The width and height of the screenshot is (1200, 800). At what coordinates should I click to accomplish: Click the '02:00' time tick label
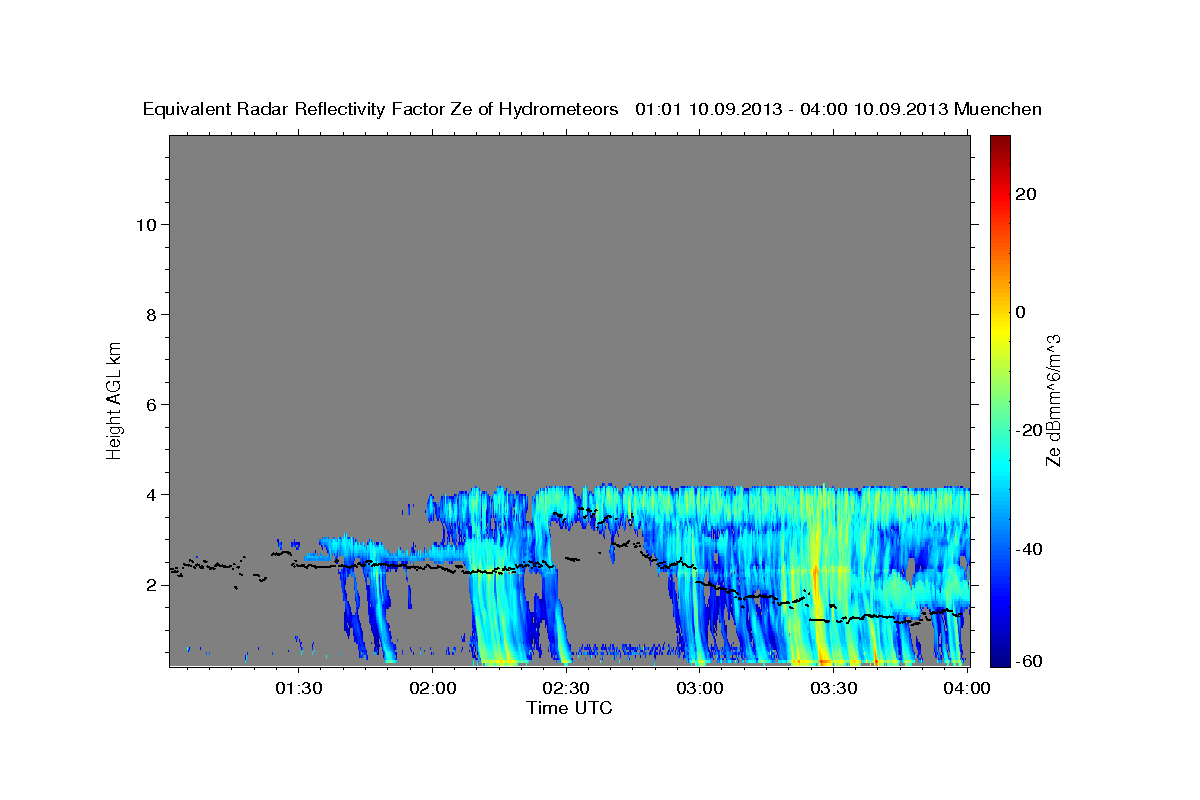[433, 688]
